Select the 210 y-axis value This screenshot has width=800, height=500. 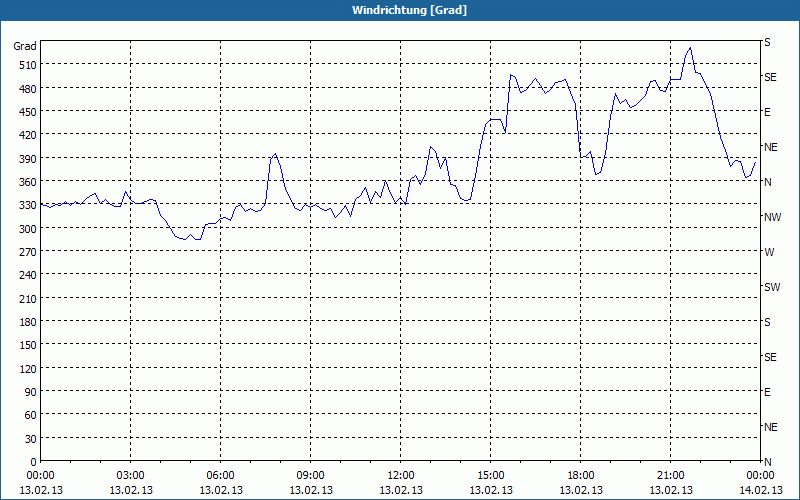pos(29,299)
